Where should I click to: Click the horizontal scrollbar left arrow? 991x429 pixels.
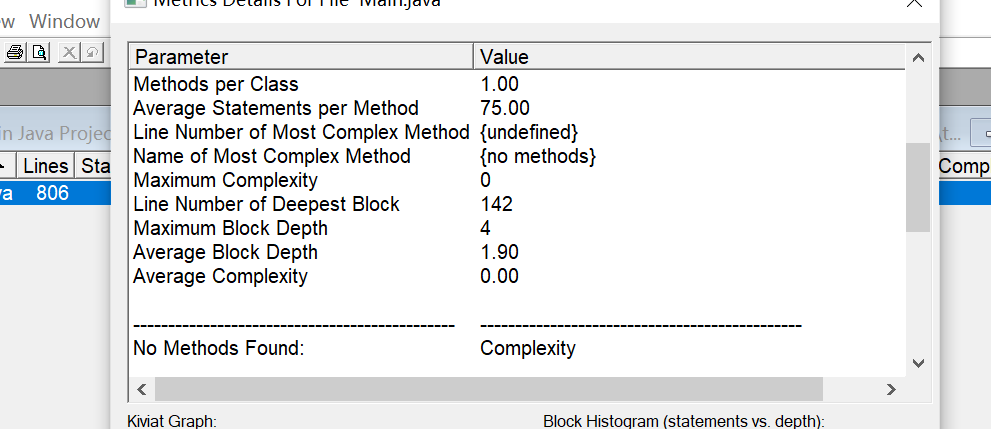(x=142, y=389)
